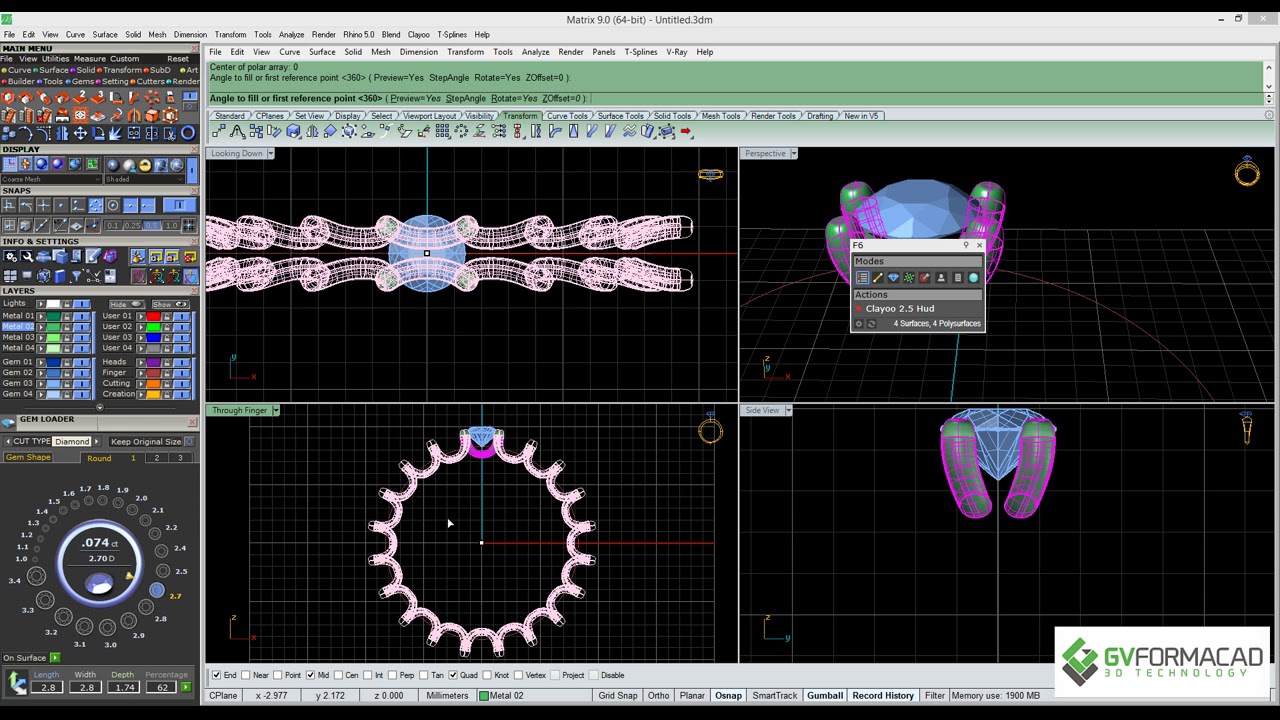1280x720 pixels.
Task: Open the Coarse Mesh dropdown
Action: 50,179
